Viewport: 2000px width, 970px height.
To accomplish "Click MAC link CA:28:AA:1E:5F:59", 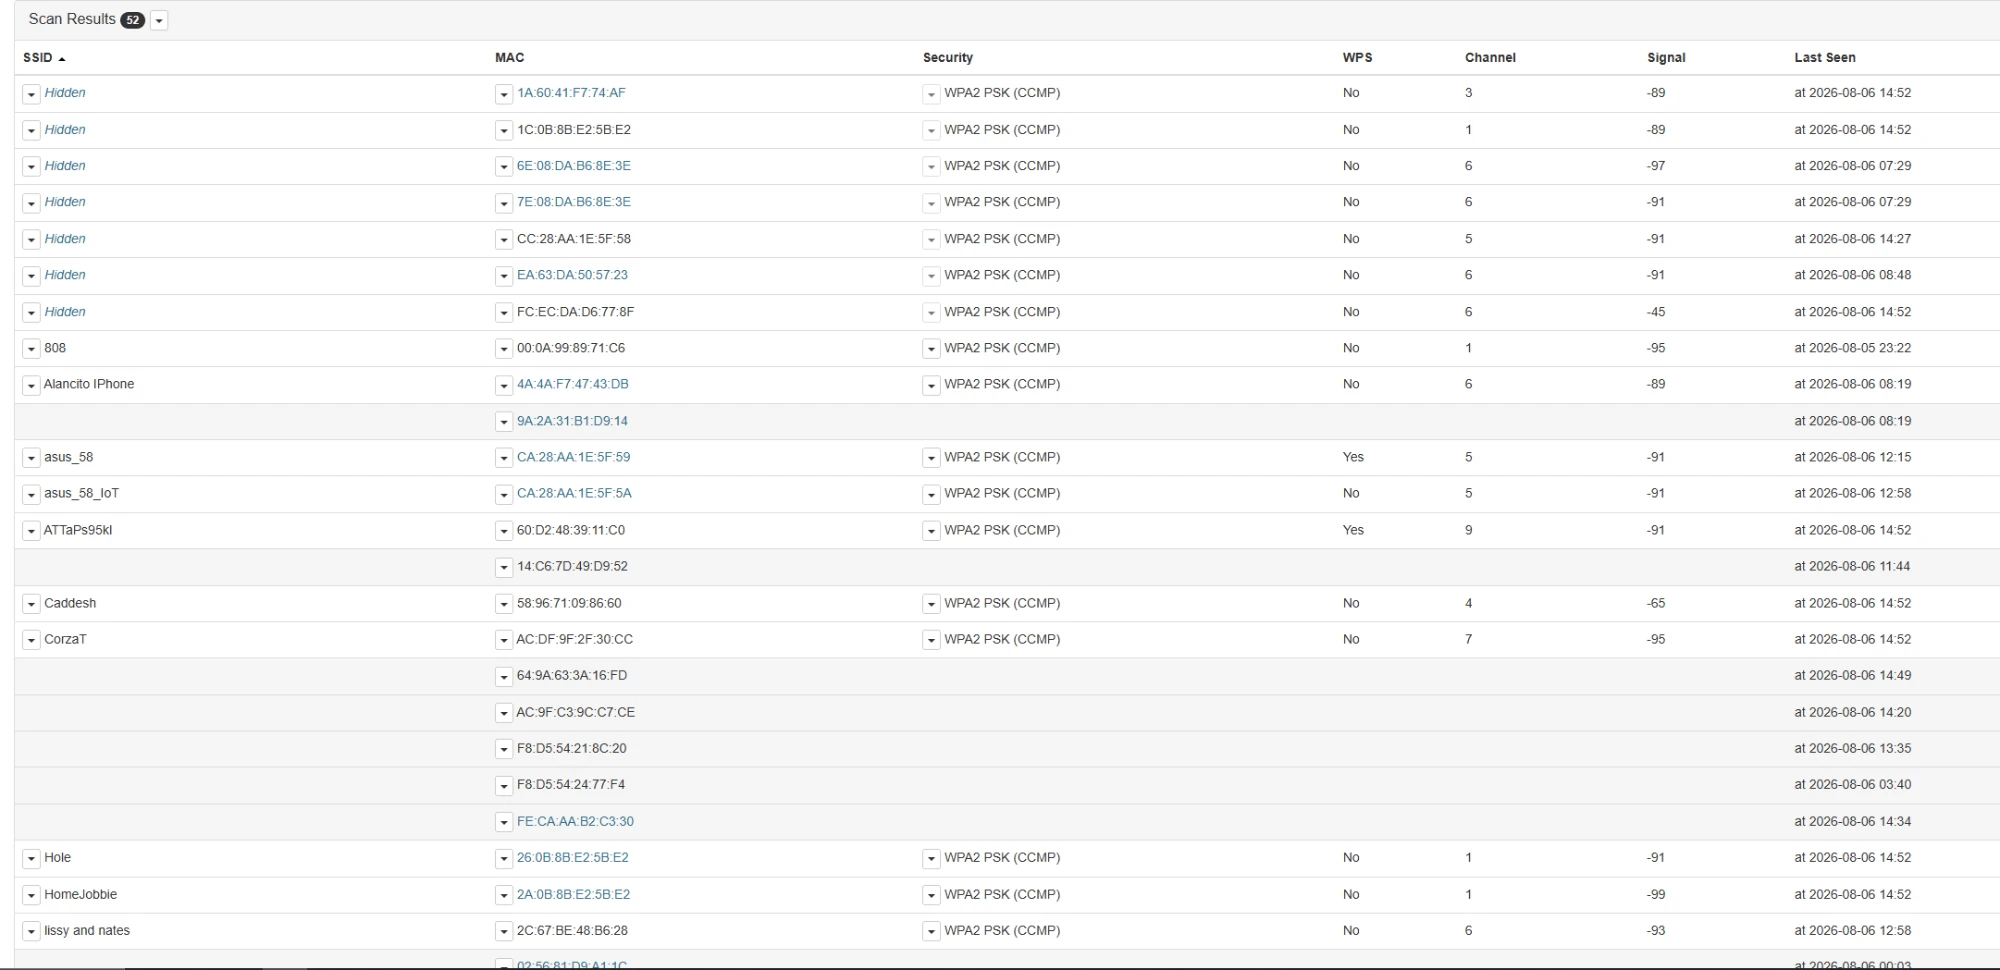I will [573, 457].
